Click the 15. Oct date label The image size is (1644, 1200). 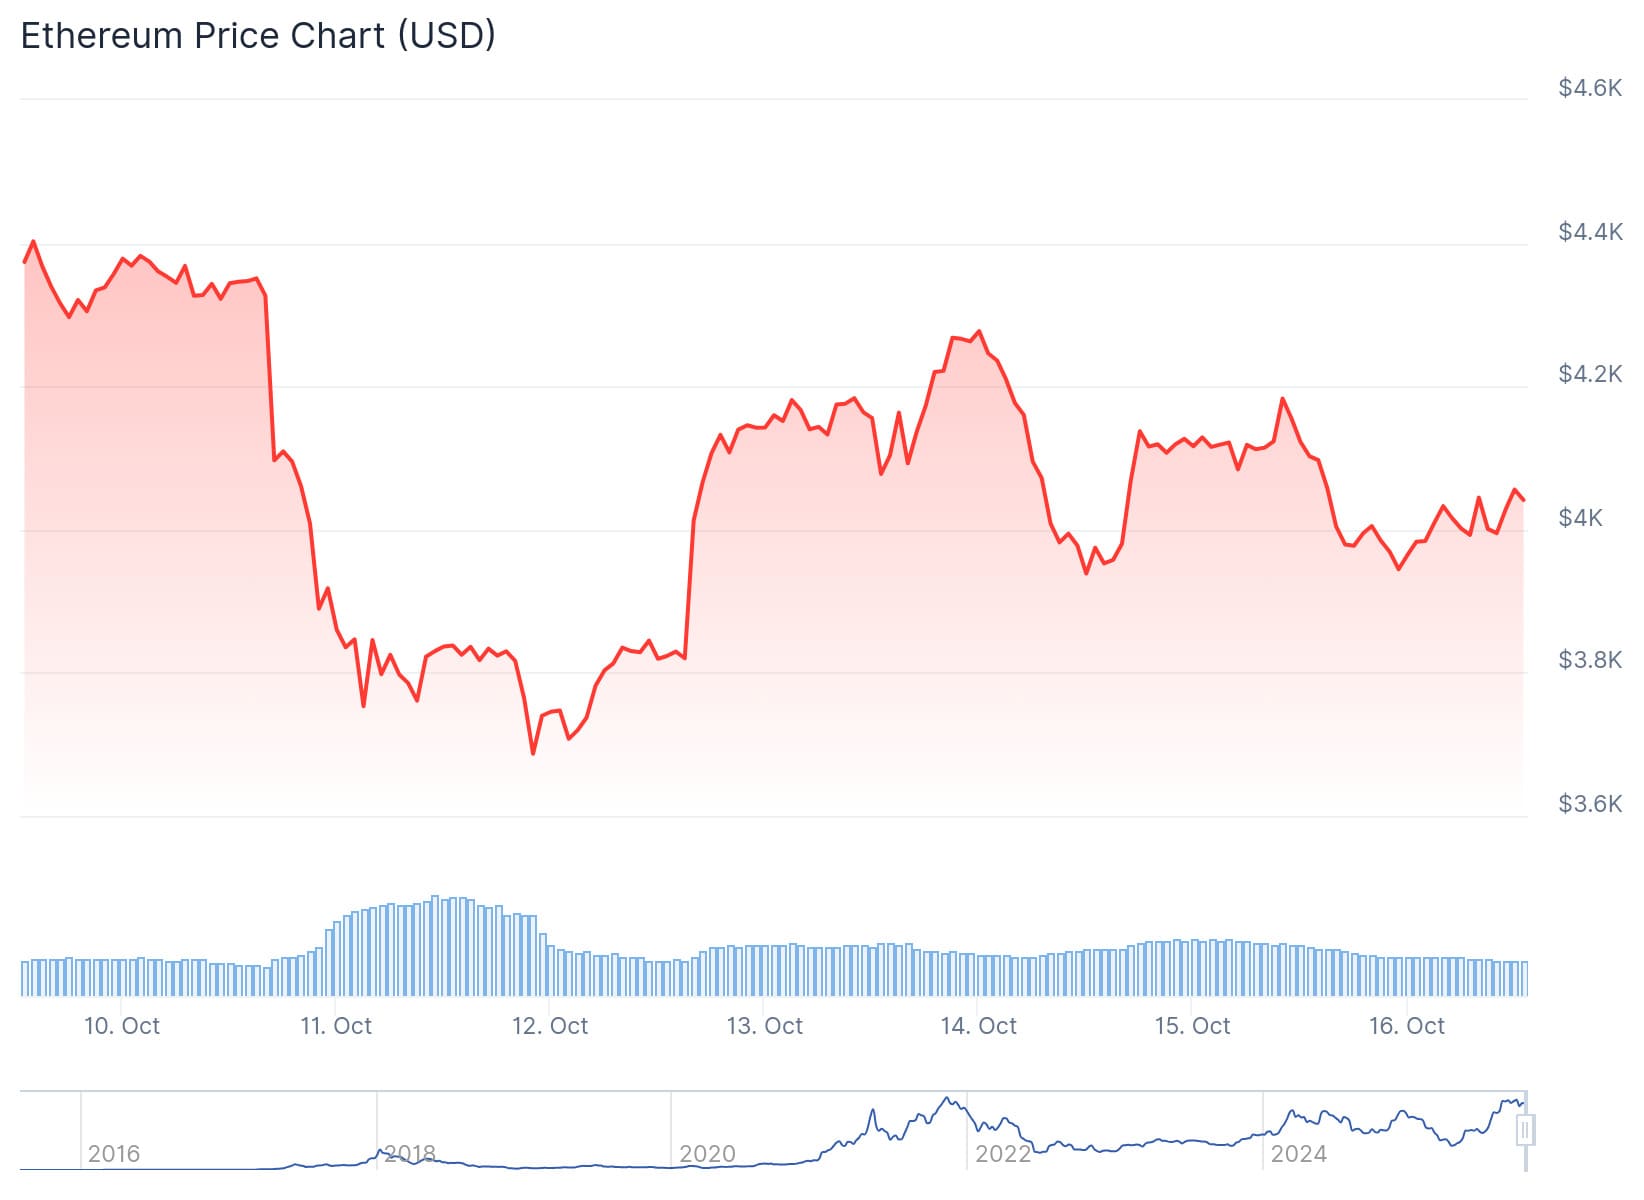(1193, 1026)
